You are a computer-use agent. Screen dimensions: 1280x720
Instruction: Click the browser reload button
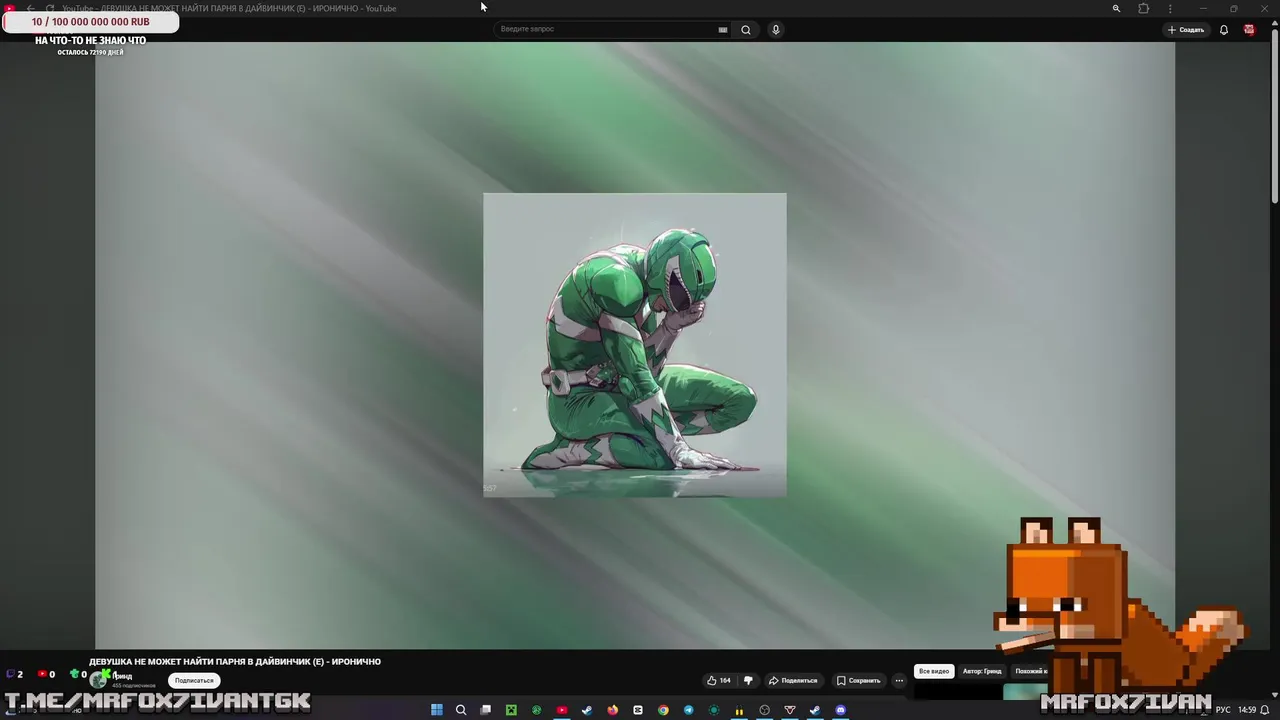[x=49, y=8]
